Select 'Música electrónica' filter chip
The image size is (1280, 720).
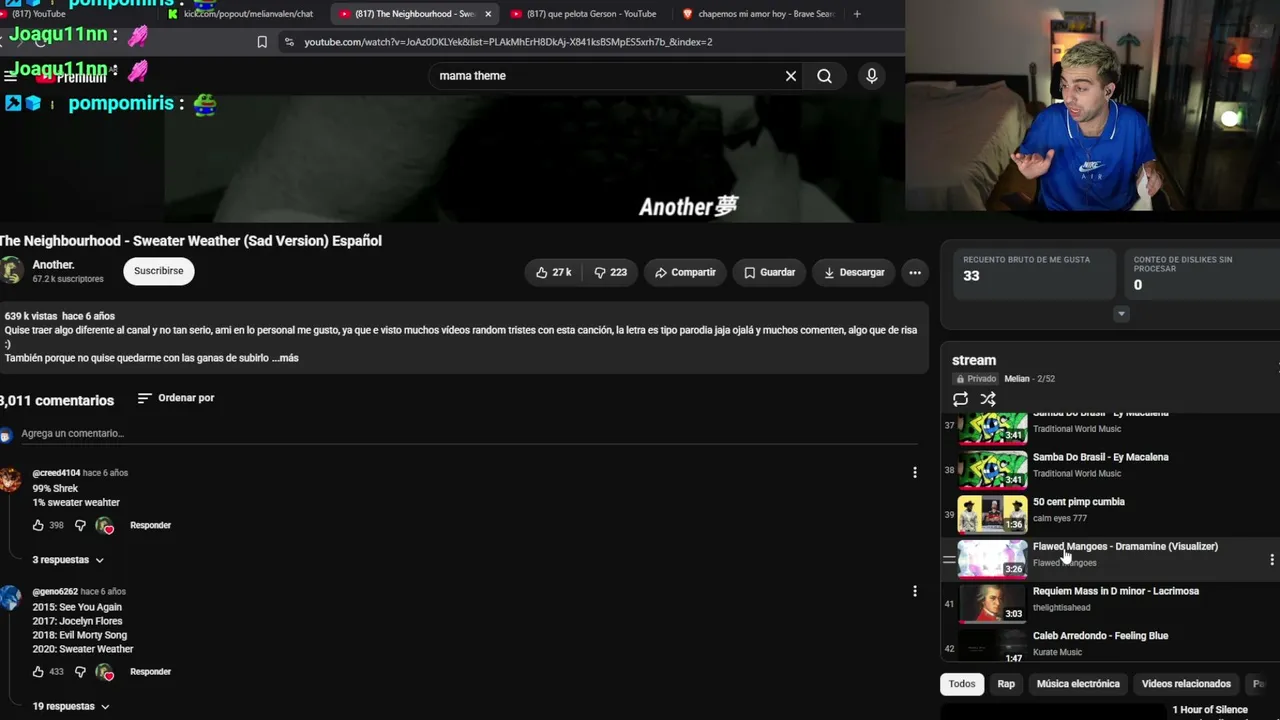(1078, 684)
